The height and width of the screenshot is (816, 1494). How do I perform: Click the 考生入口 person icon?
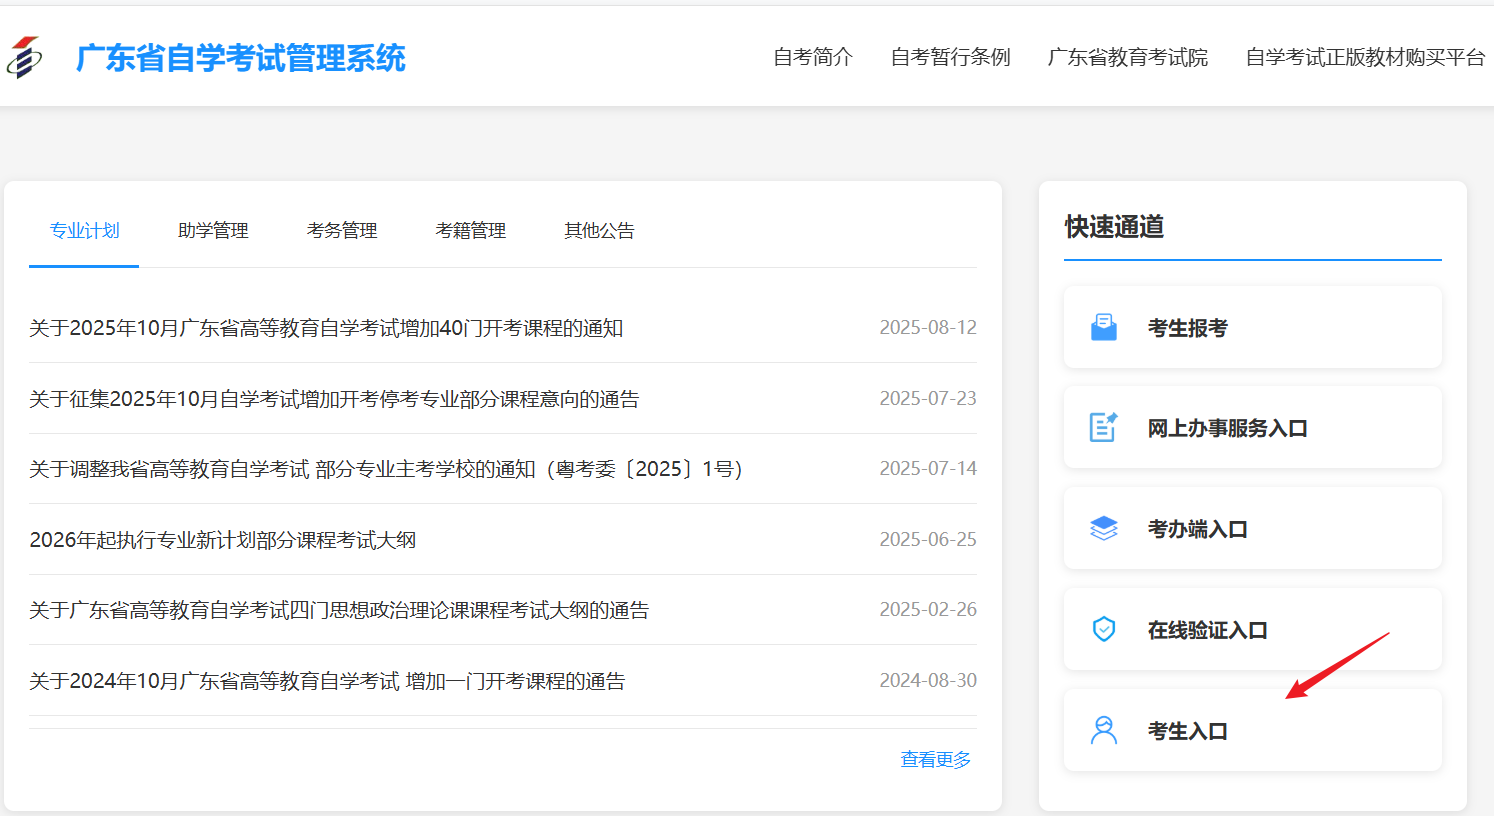tap(1103, 731)
